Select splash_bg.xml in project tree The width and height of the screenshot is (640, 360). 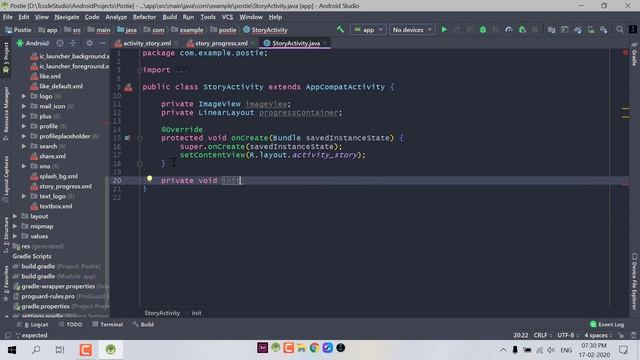(x=58, y=176)
